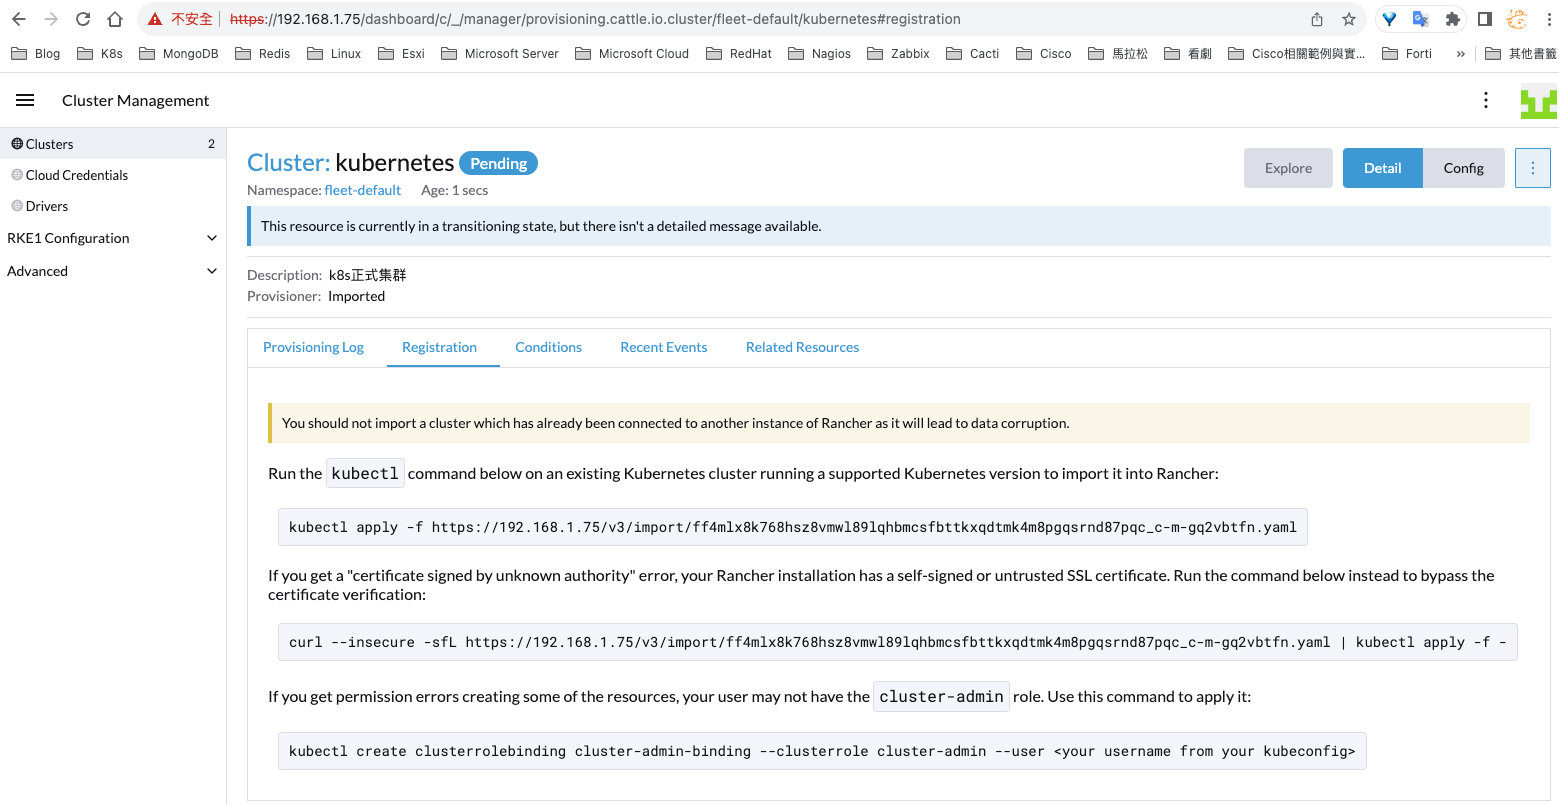1559x805 pixels.
Task: Click the Pending status badge
Action: (498, 163)
